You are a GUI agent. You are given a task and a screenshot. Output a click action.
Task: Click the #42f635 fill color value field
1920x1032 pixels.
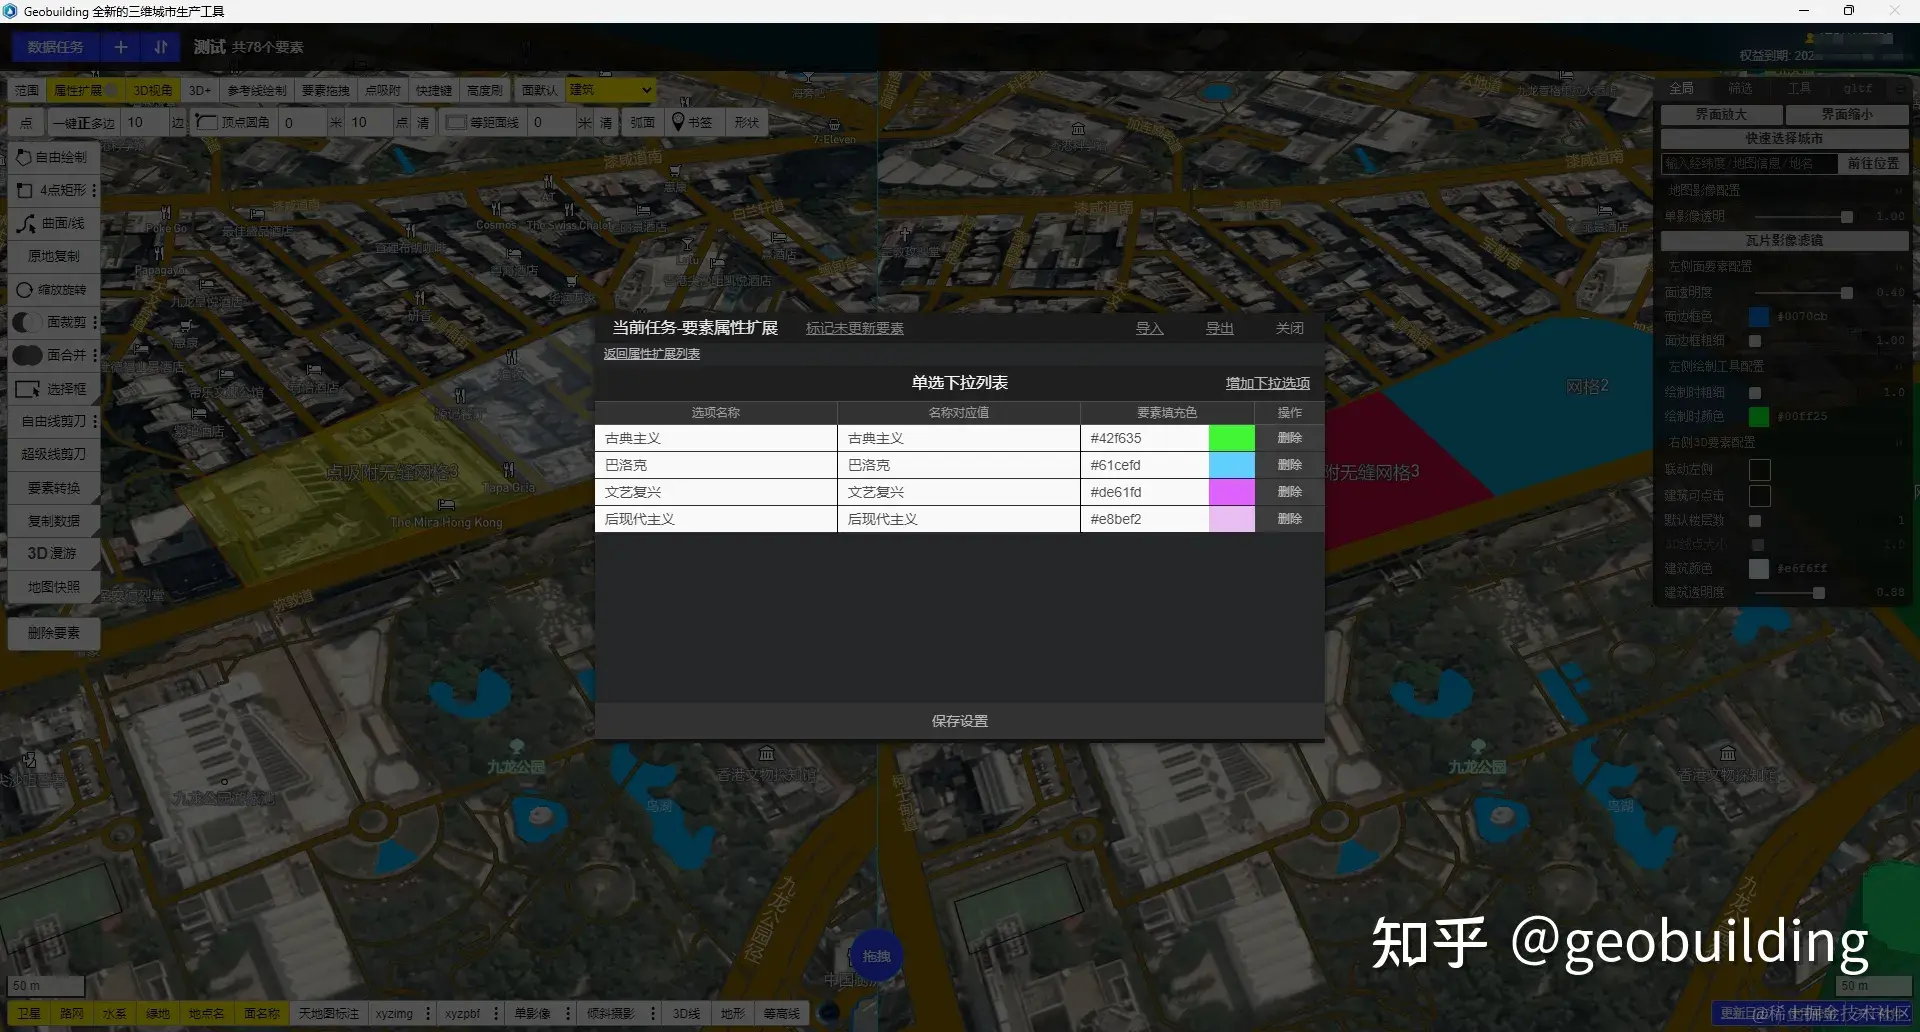tap(1144, 438)
